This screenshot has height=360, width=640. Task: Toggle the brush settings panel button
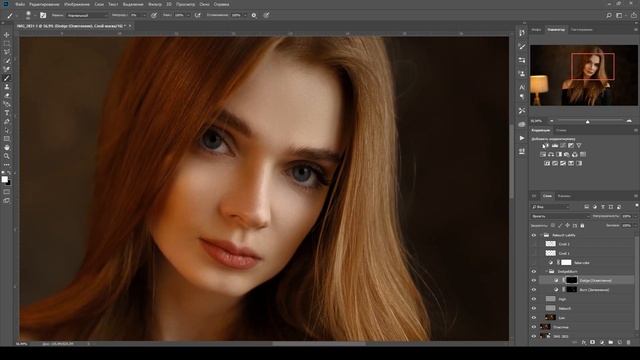pos(43,15)
